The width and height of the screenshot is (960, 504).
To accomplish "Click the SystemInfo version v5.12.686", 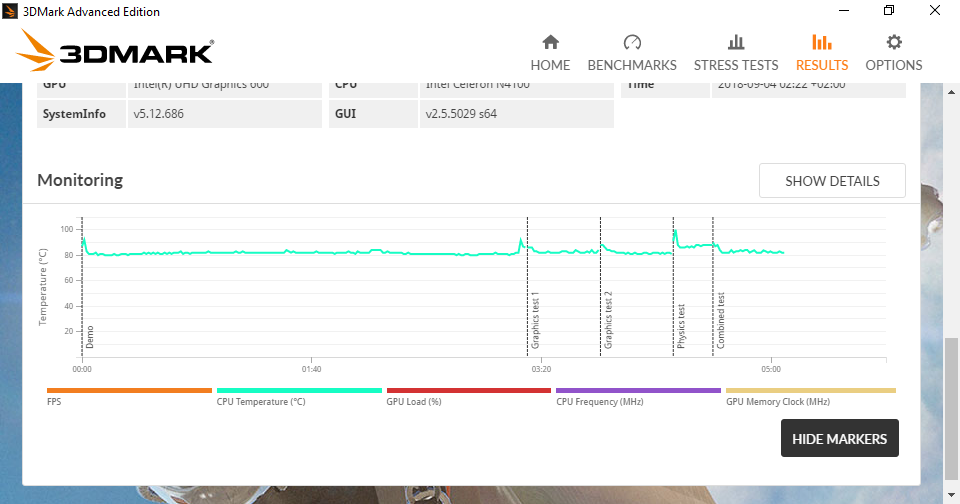I will (159, 114).
